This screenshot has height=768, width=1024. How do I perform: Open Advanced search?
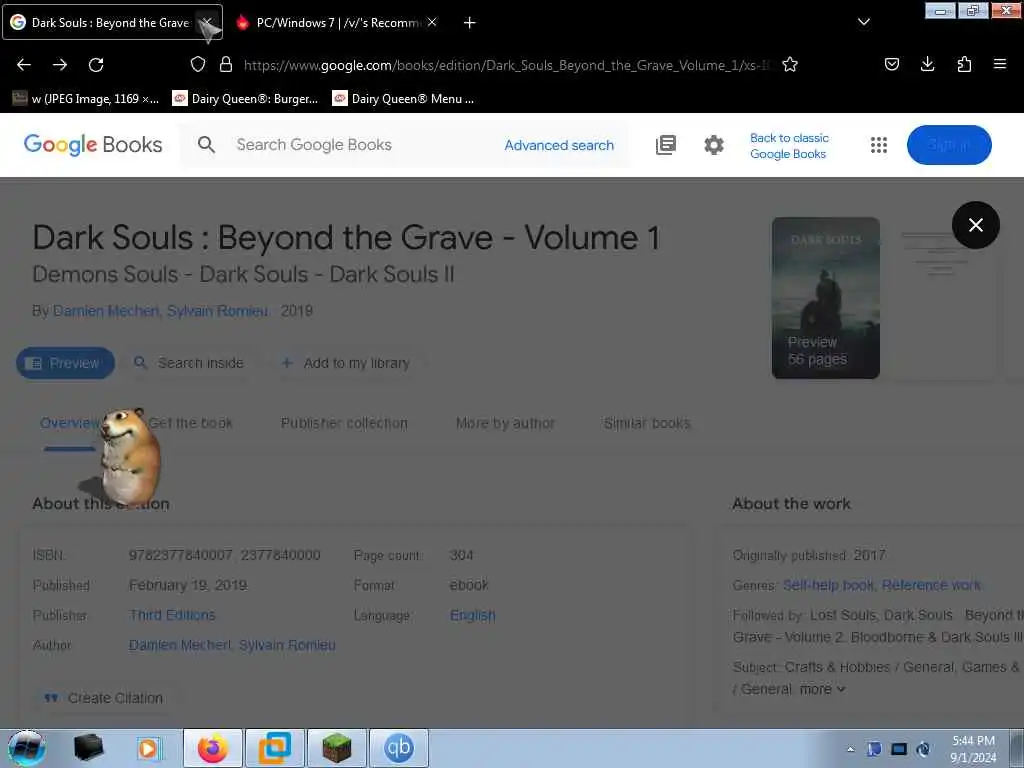[x=559, y=145]
